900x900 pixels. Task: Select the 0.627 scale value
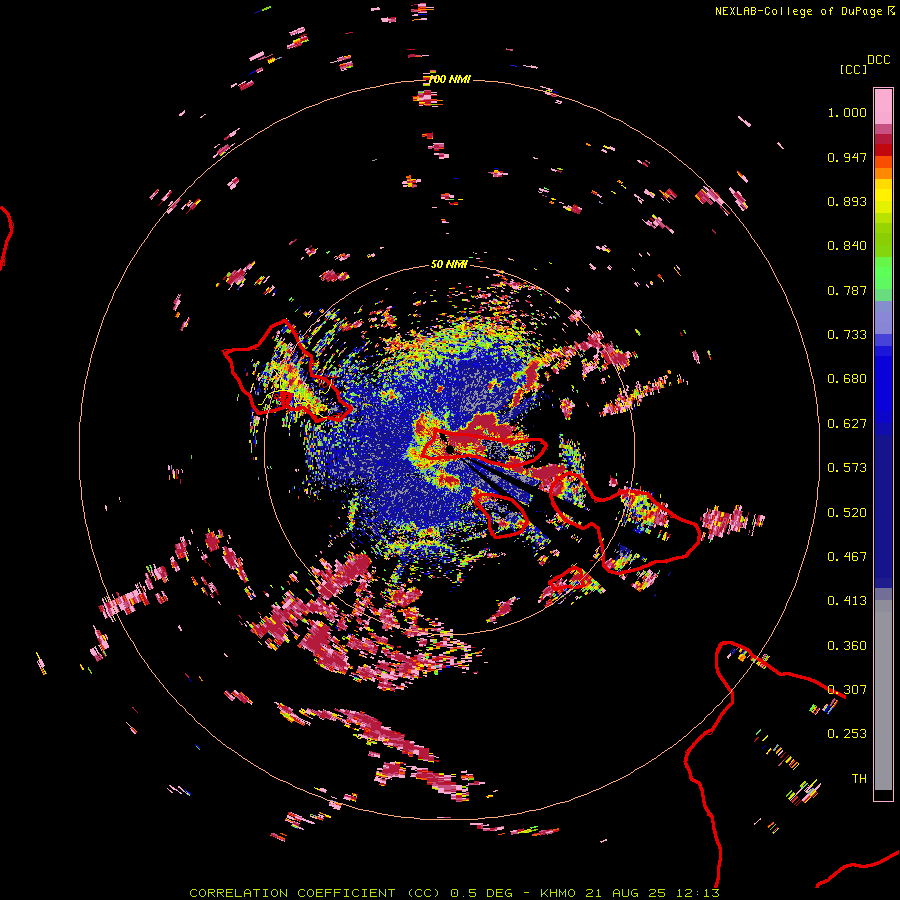pos(847,424)
